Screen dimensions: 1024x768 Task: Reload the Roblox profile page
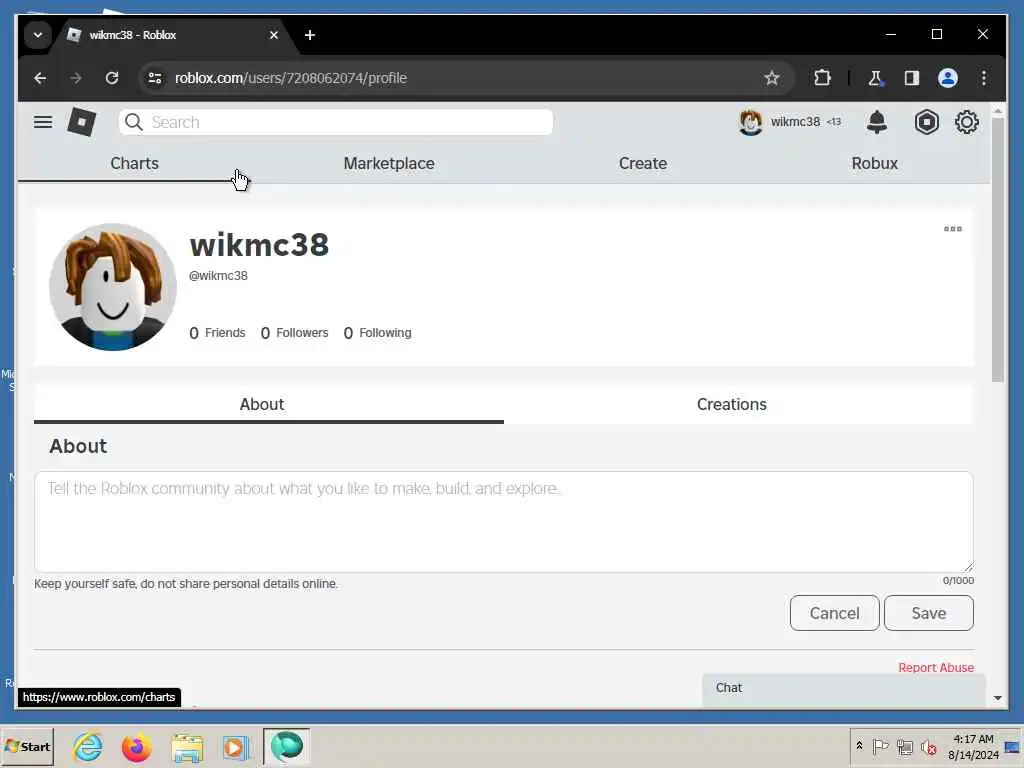[x=112, y=78]
